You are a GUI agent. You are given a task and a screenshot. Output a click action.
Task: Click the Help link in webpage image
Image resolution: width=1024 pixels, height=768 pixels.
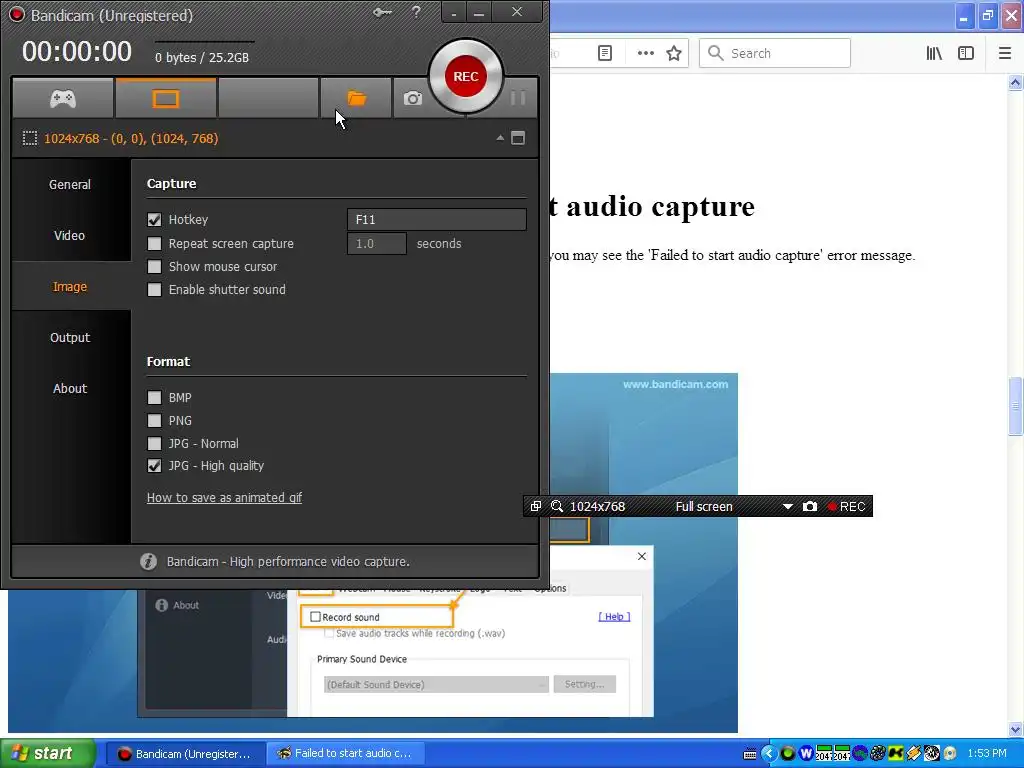pos(614,616)
